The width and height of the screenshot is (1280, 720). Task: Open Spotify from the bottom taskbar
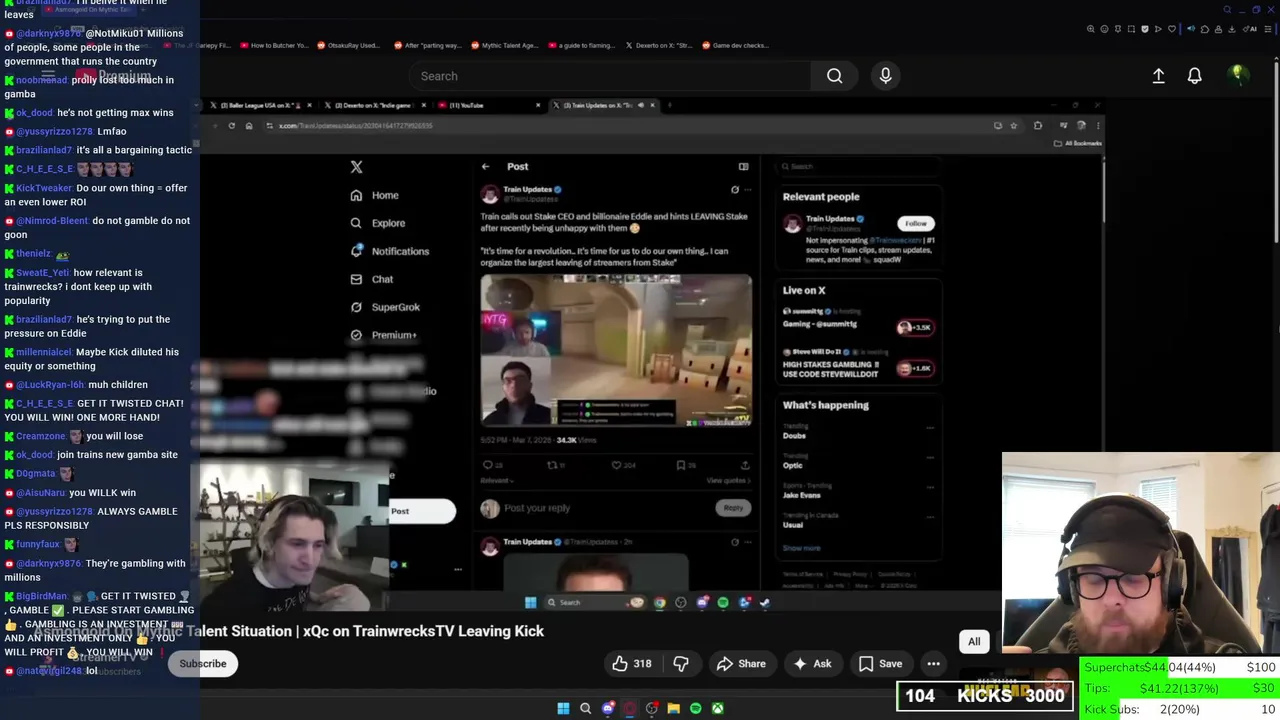click(x=696, y=709)
